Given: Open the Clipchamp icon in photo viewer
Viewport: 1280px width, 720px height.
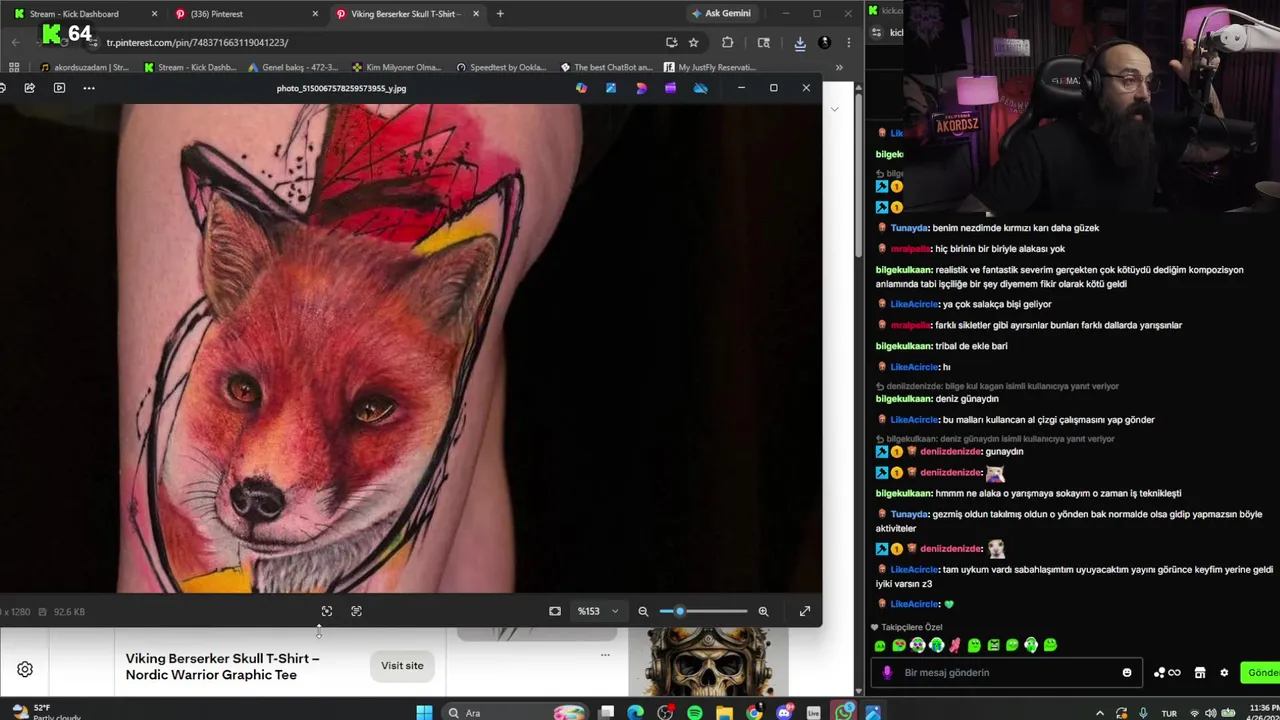Looking at the screenshot, I should coord(670,88).
